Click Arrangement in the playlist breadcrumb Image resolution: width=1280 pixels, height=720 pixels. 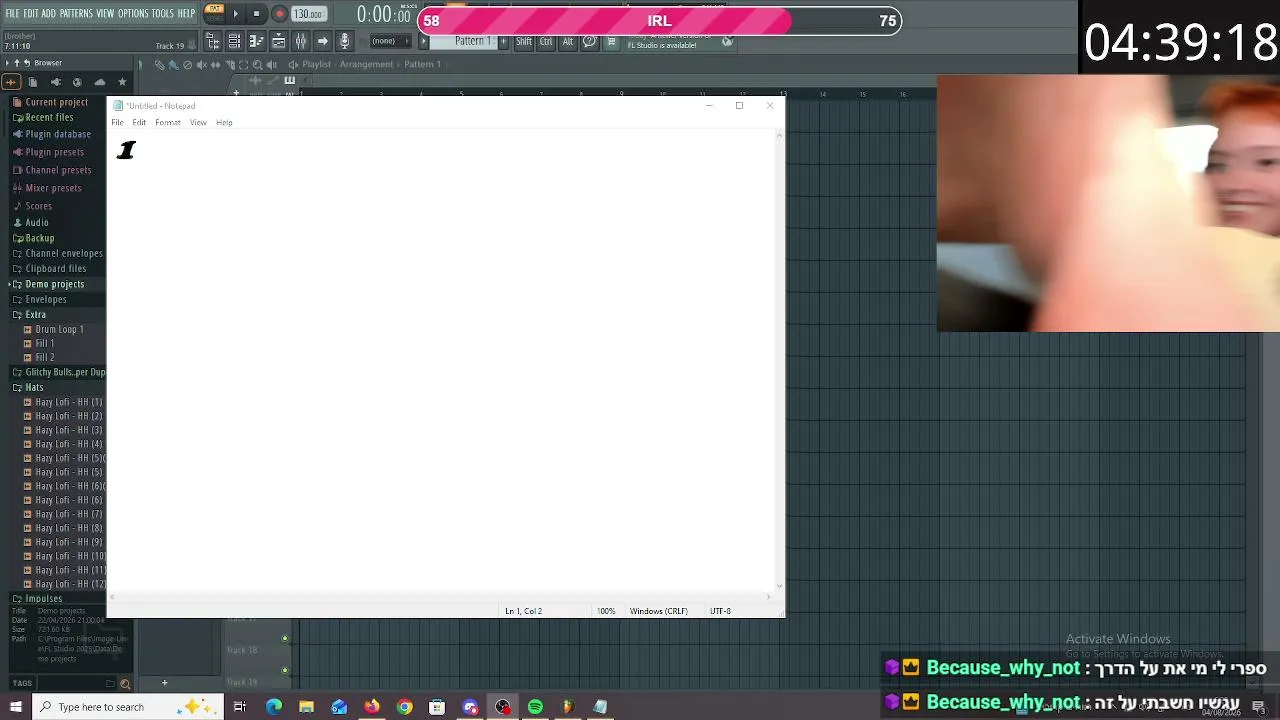click(x=366, y=65)
